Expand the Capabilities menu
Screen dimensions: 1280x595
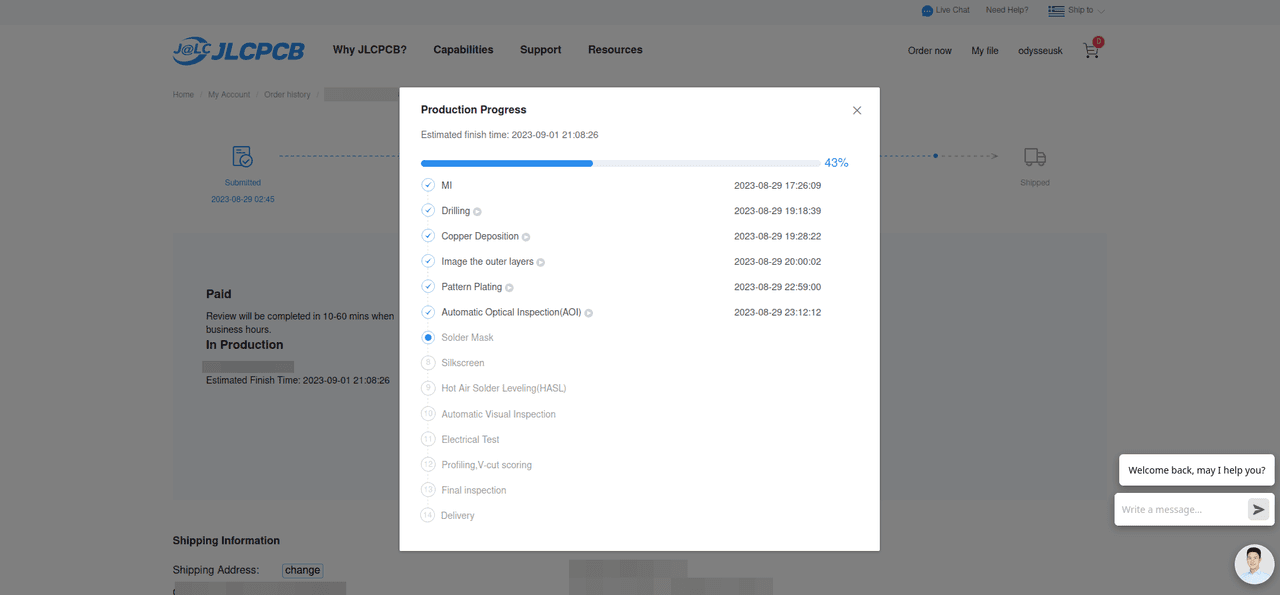(463, 50)
